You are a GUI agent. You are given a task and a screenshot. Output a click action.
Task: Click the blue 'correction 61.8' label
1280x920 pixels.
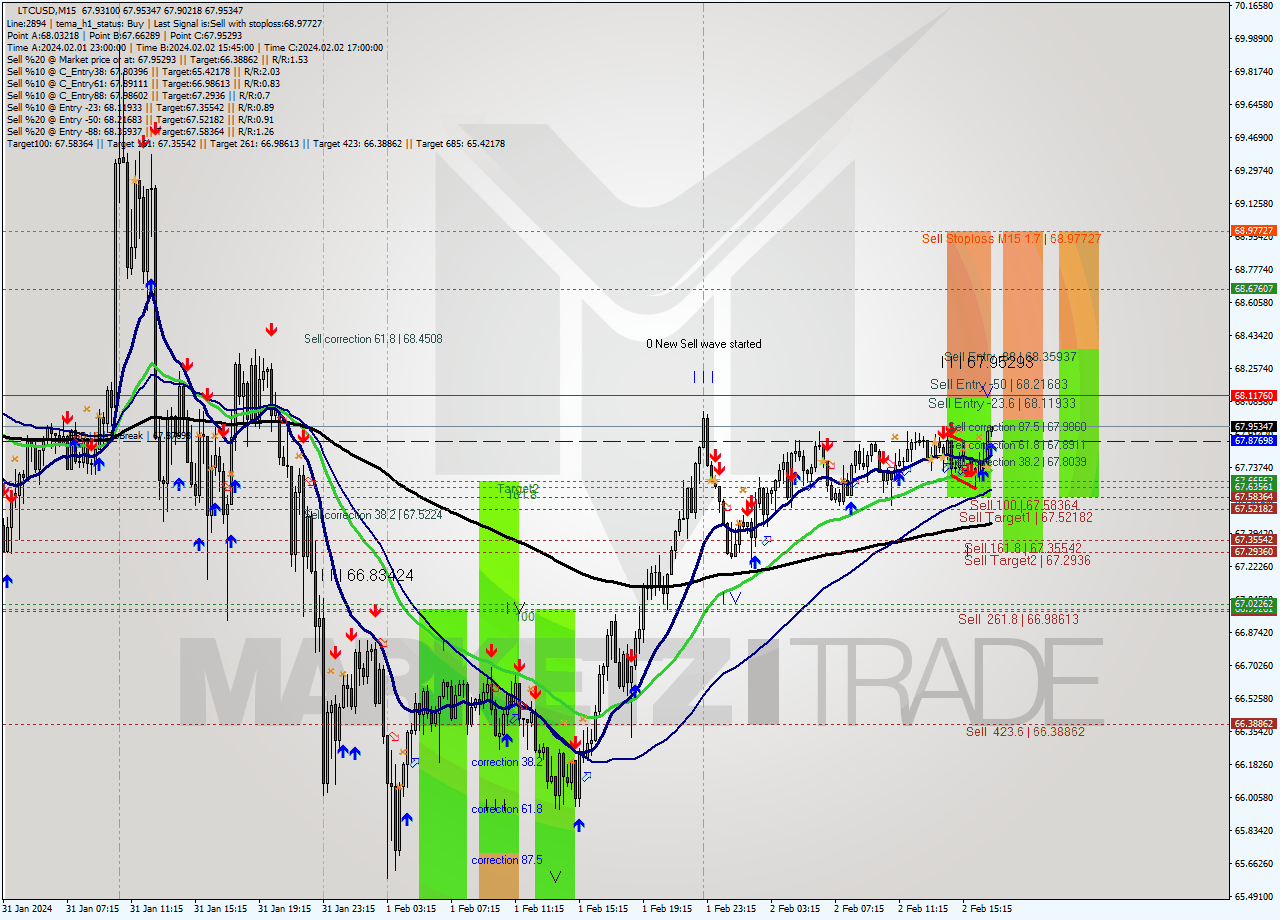point(507,809)
